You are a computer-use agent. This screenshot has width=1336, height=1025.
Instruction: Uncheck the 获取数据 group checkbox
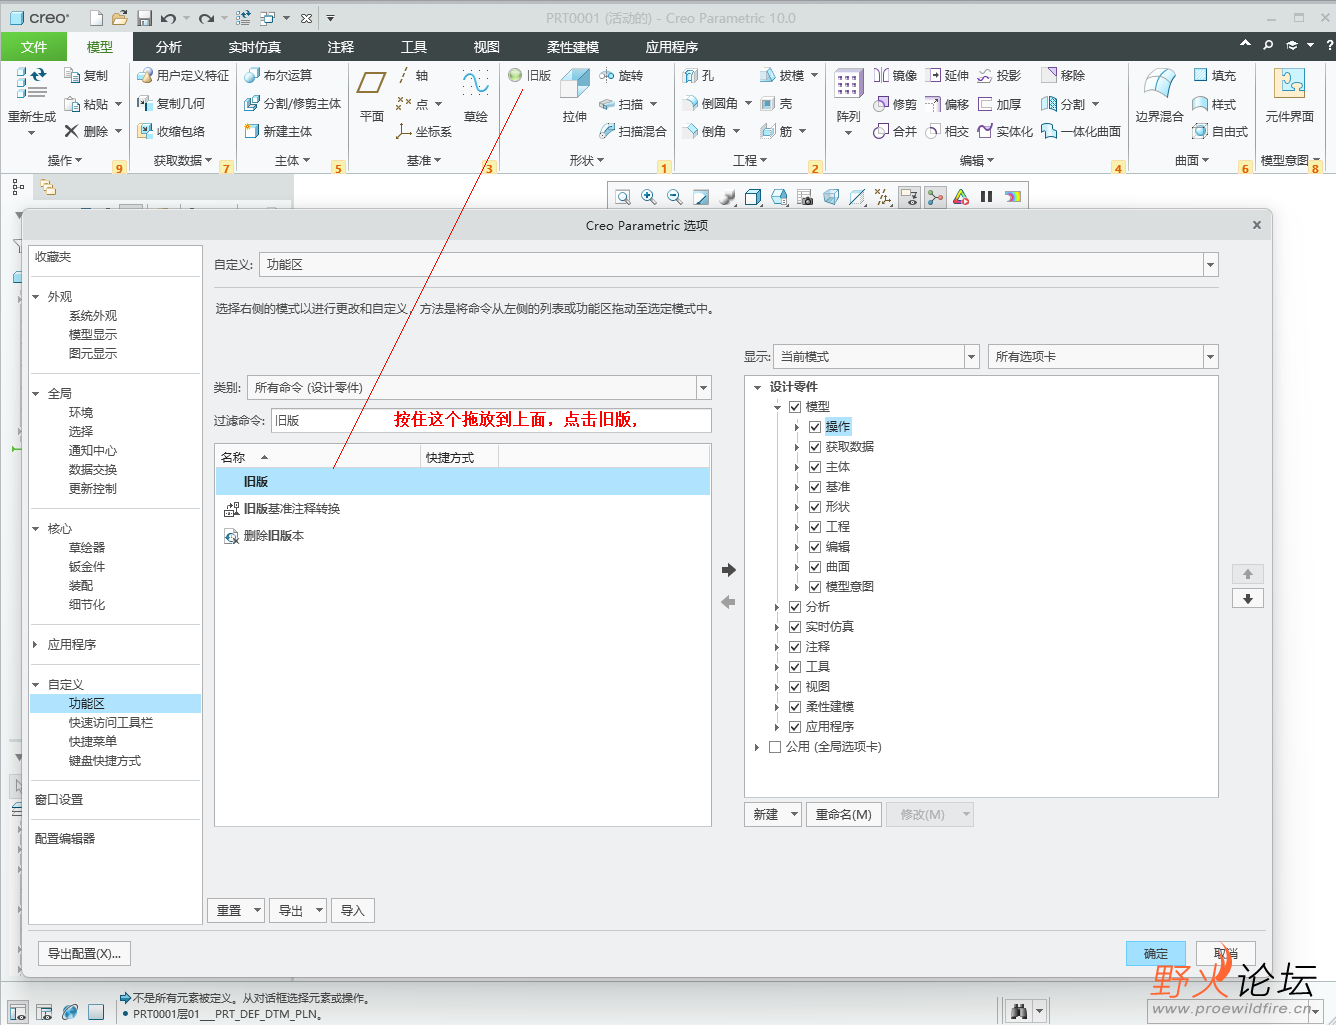pyautogui.click(x=815, y=447)
